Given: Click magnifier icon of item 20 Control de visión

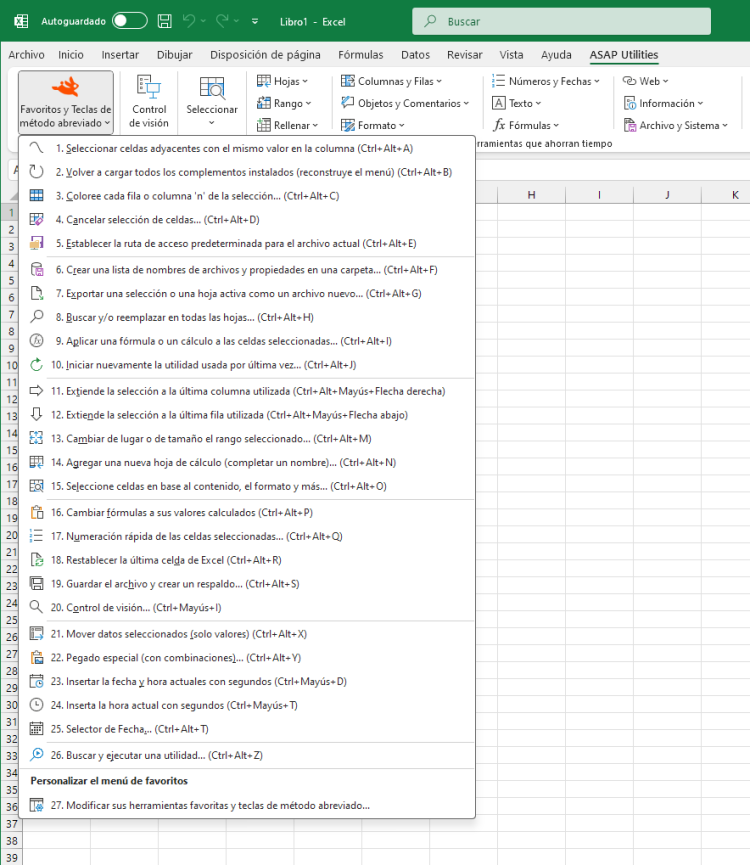Looking at the screenshot, I should click(36, 607).
